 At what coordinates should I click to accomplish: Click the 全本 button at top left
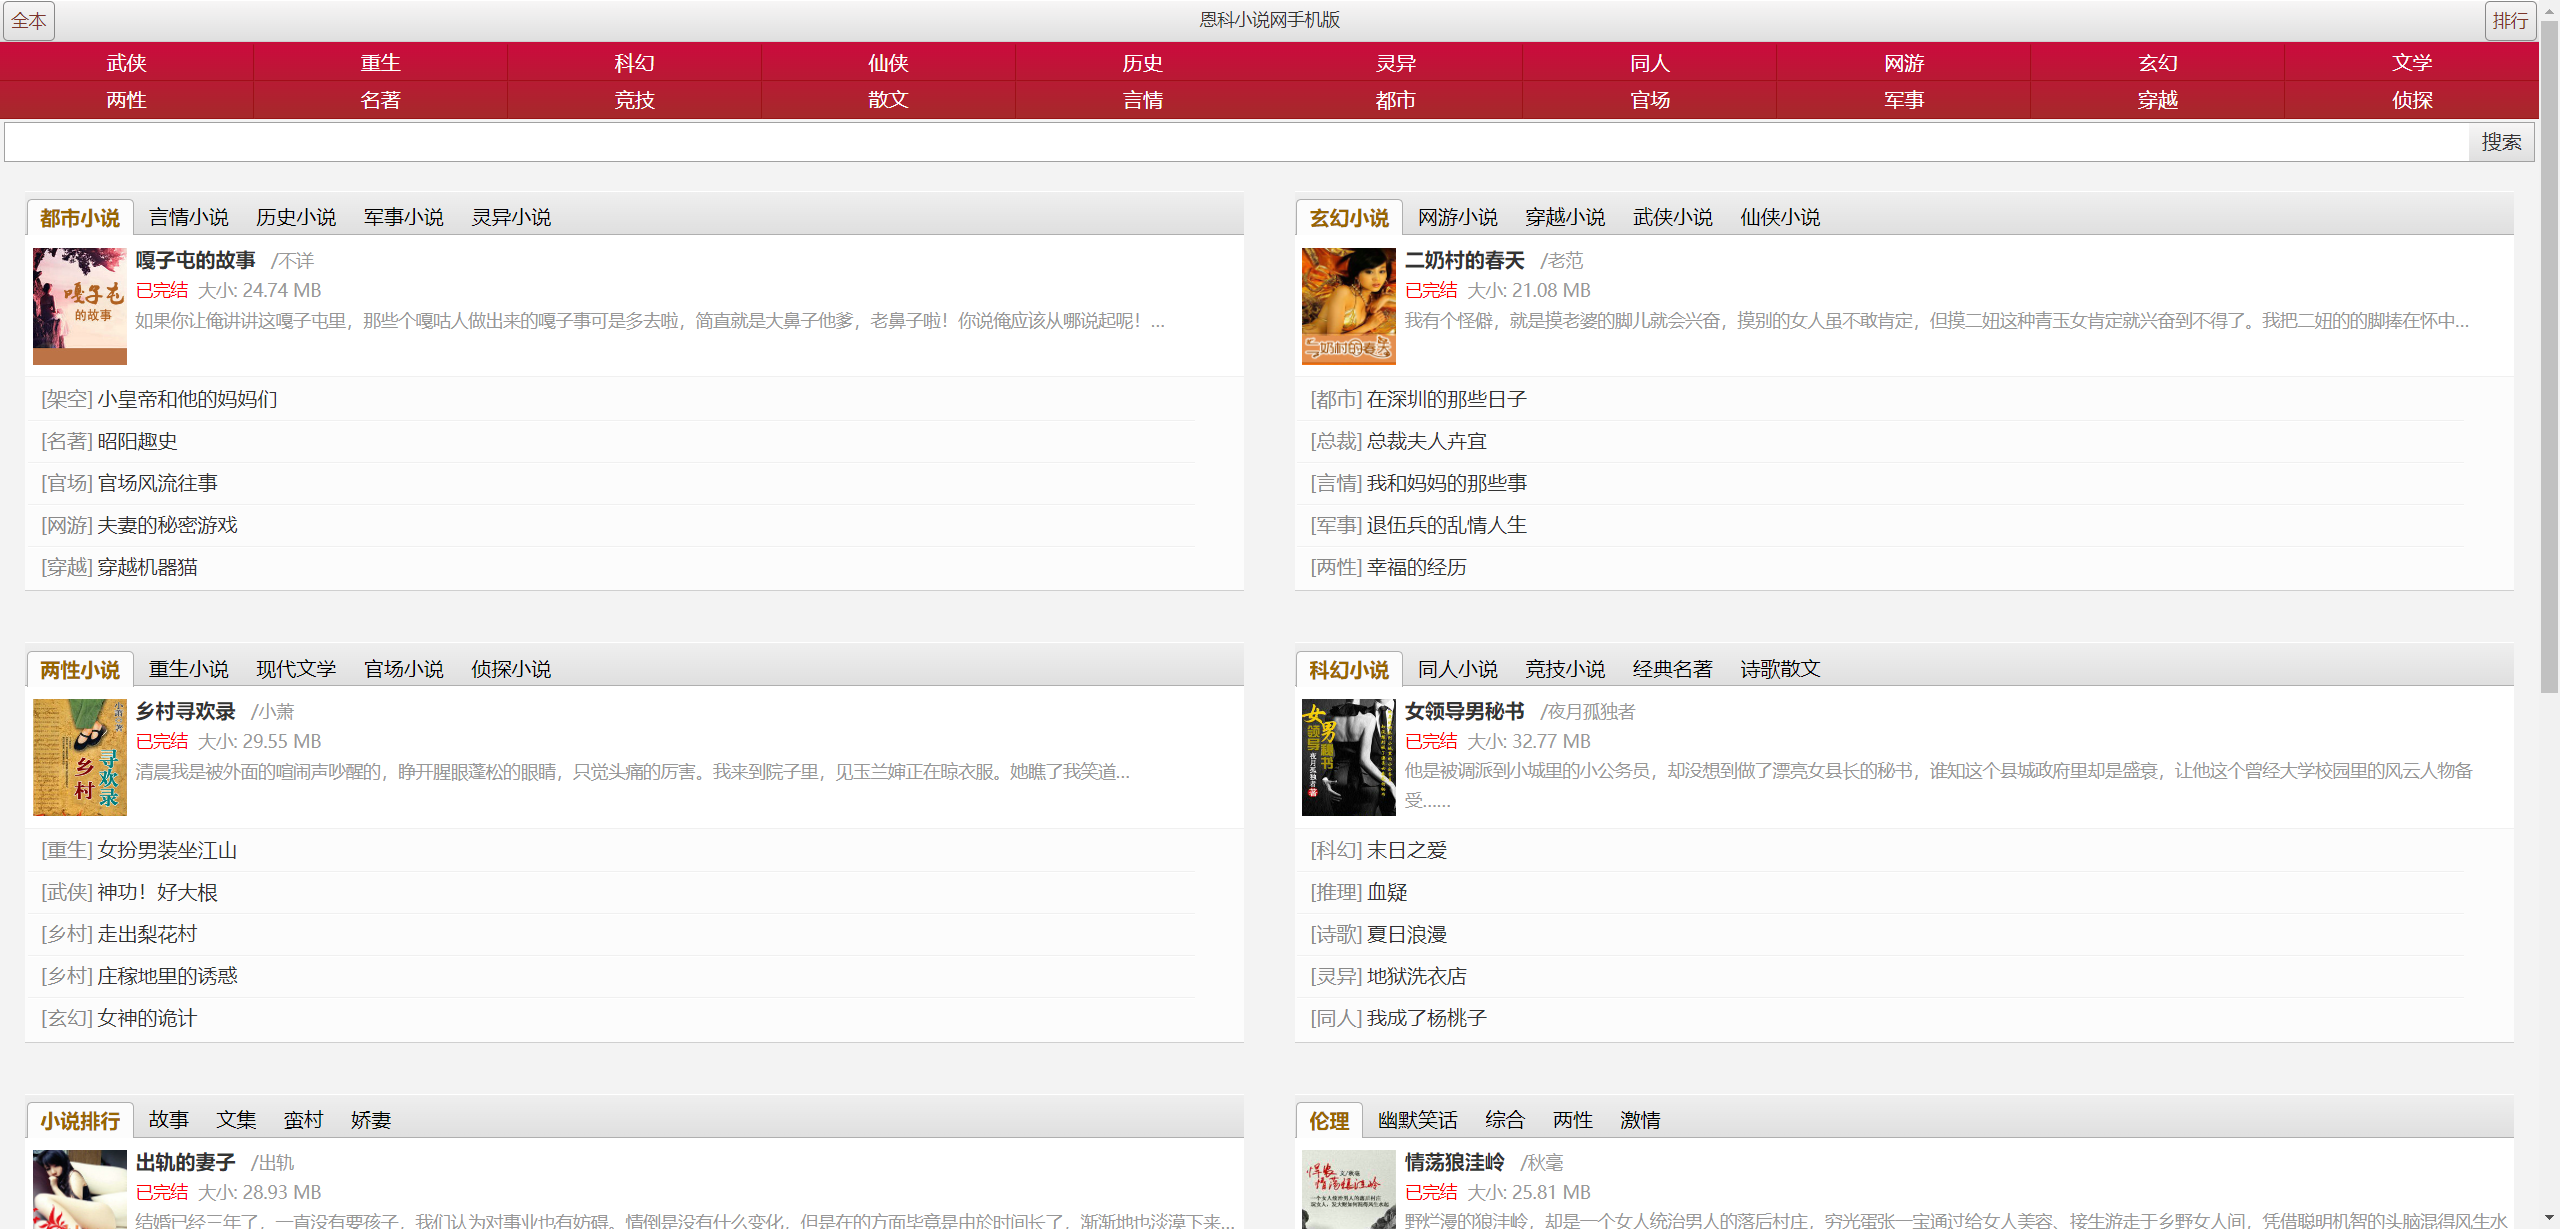28,20
